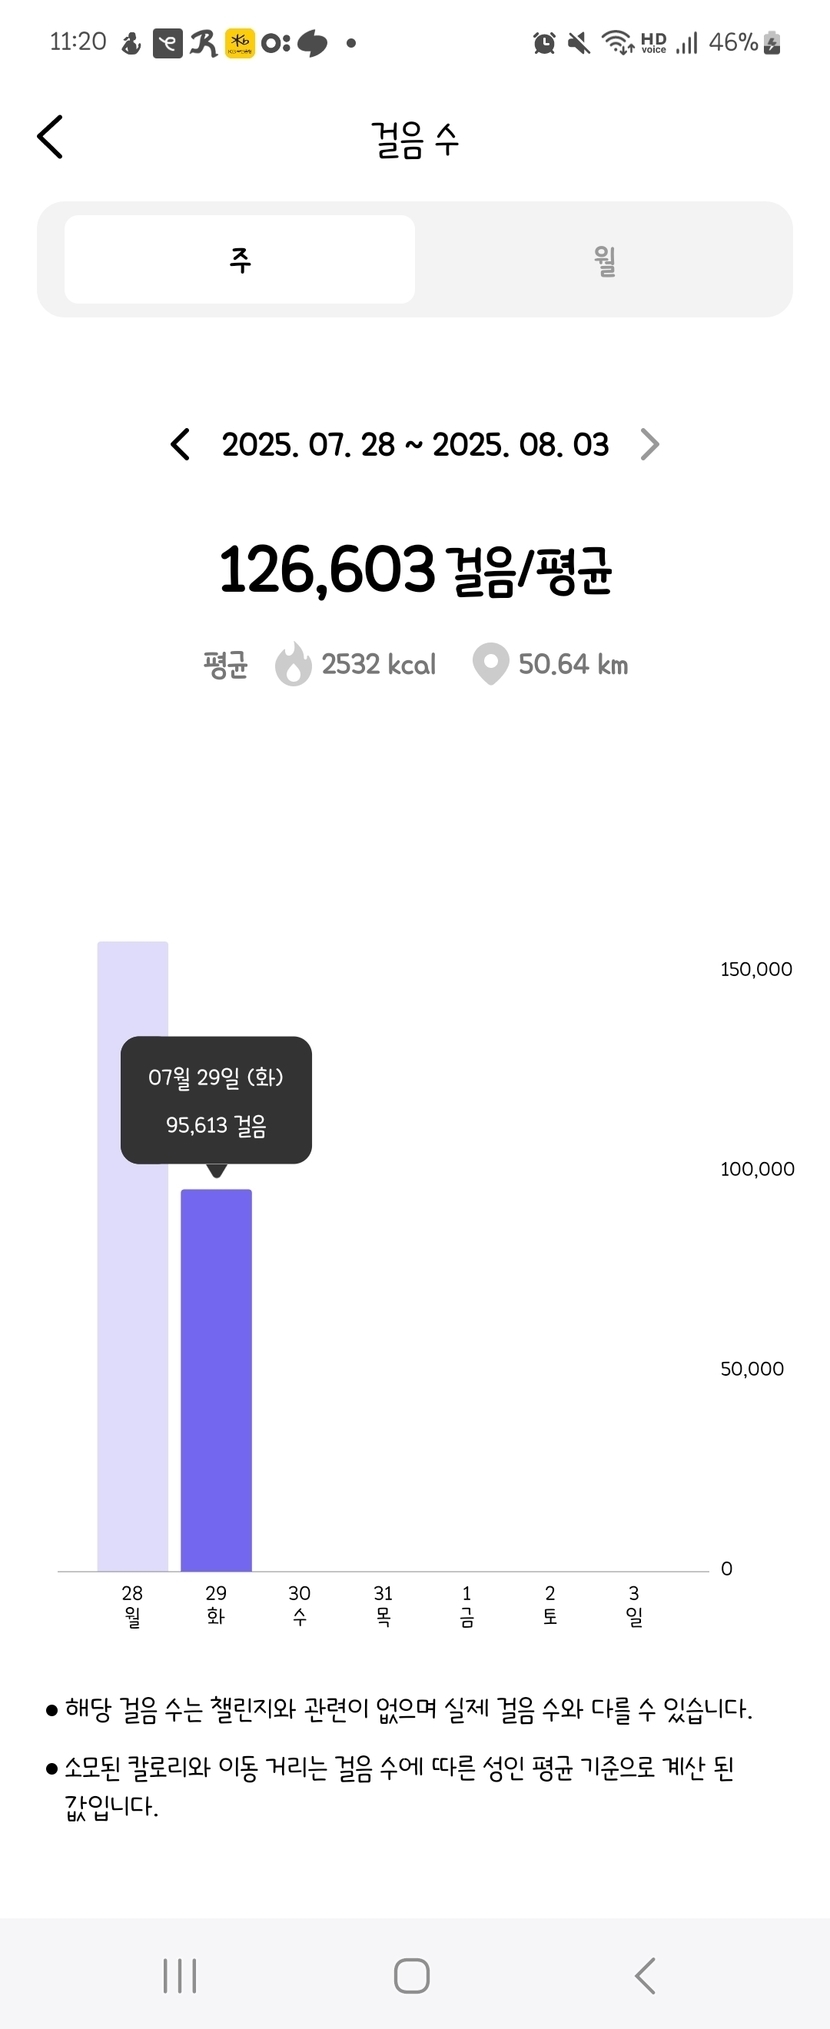830x2029 pixels.
Task: Select the Tuesday 29 purple bar
Action: (x=216, y=1380)
